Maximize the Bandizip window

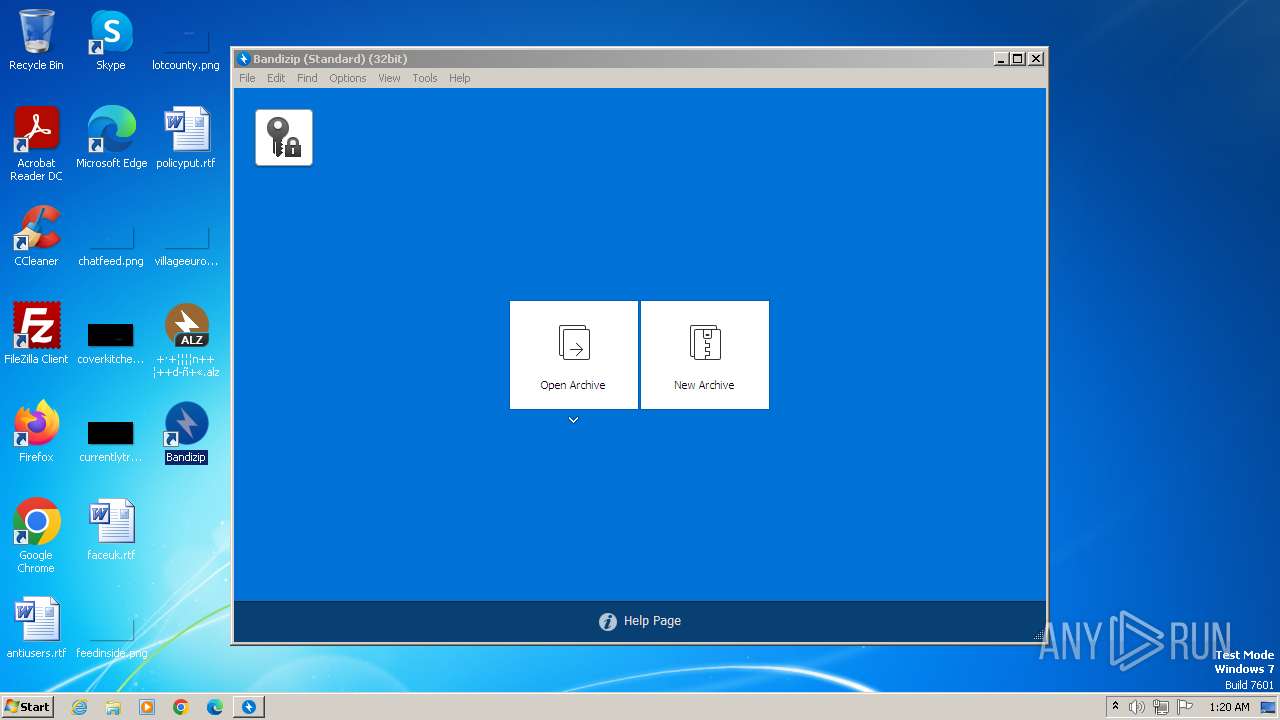(1018, 59)
